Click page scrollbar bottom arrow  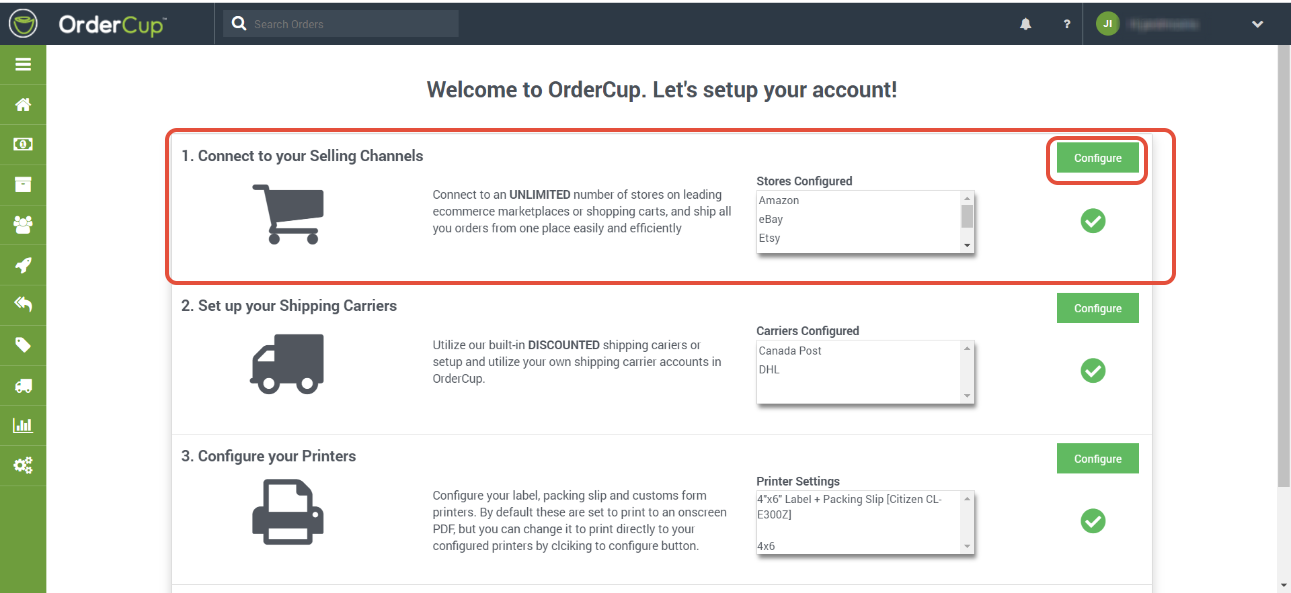[1283, 584]
